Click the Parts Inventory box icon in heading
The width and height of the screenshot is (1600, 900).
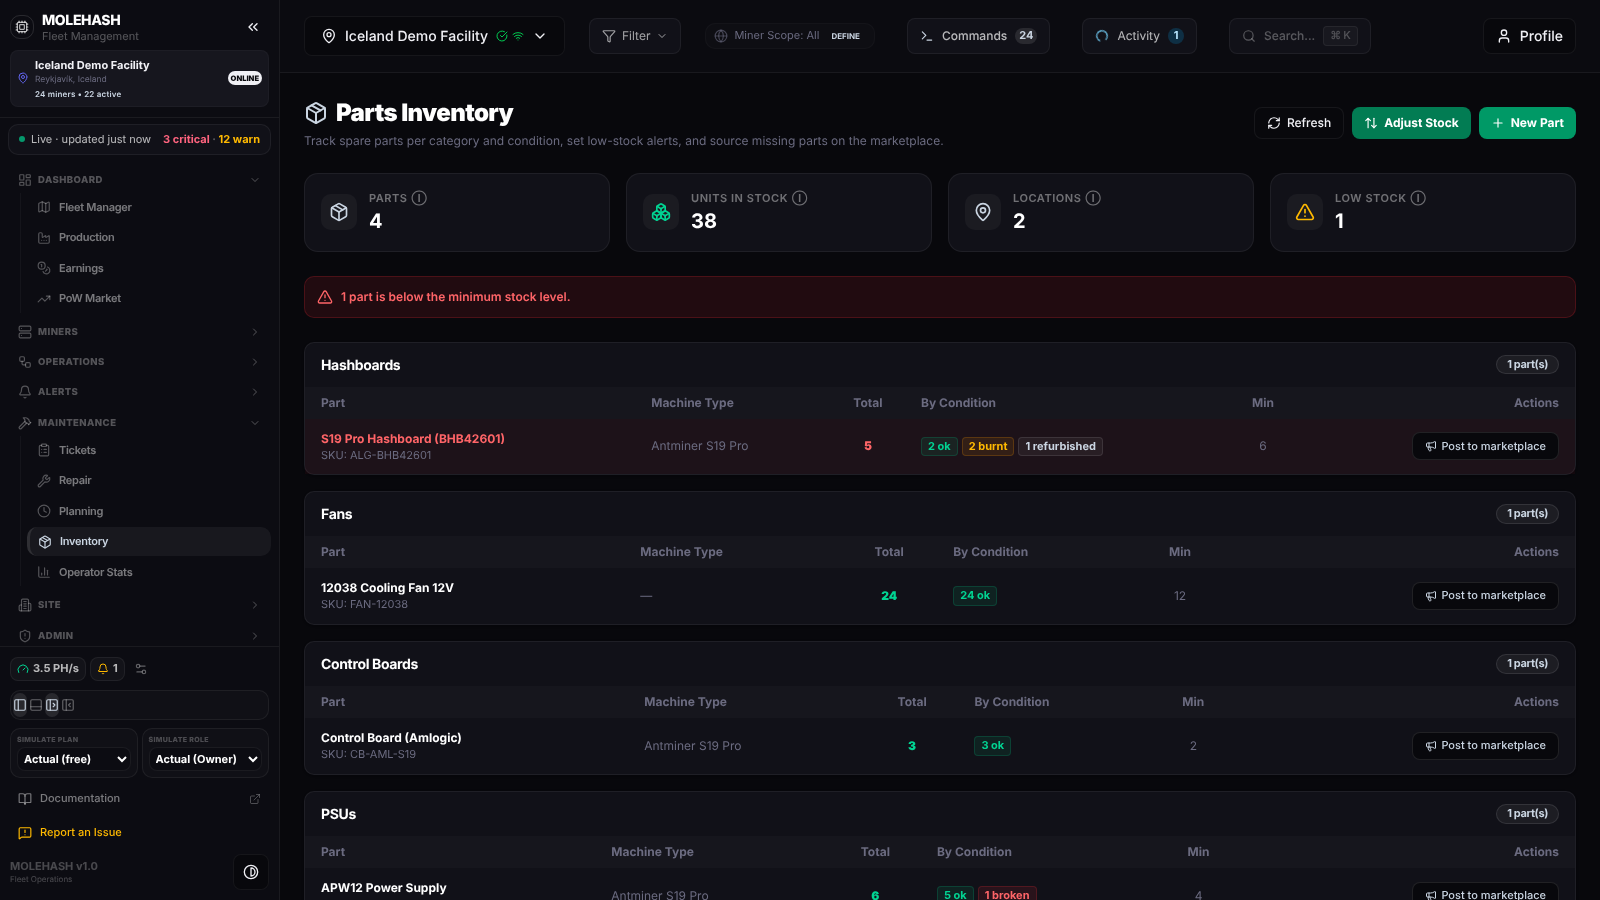point(316,113)
